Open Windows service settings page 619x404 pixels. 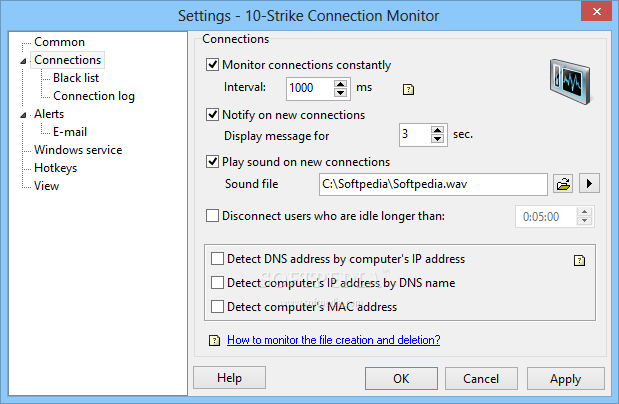(78, 150)
